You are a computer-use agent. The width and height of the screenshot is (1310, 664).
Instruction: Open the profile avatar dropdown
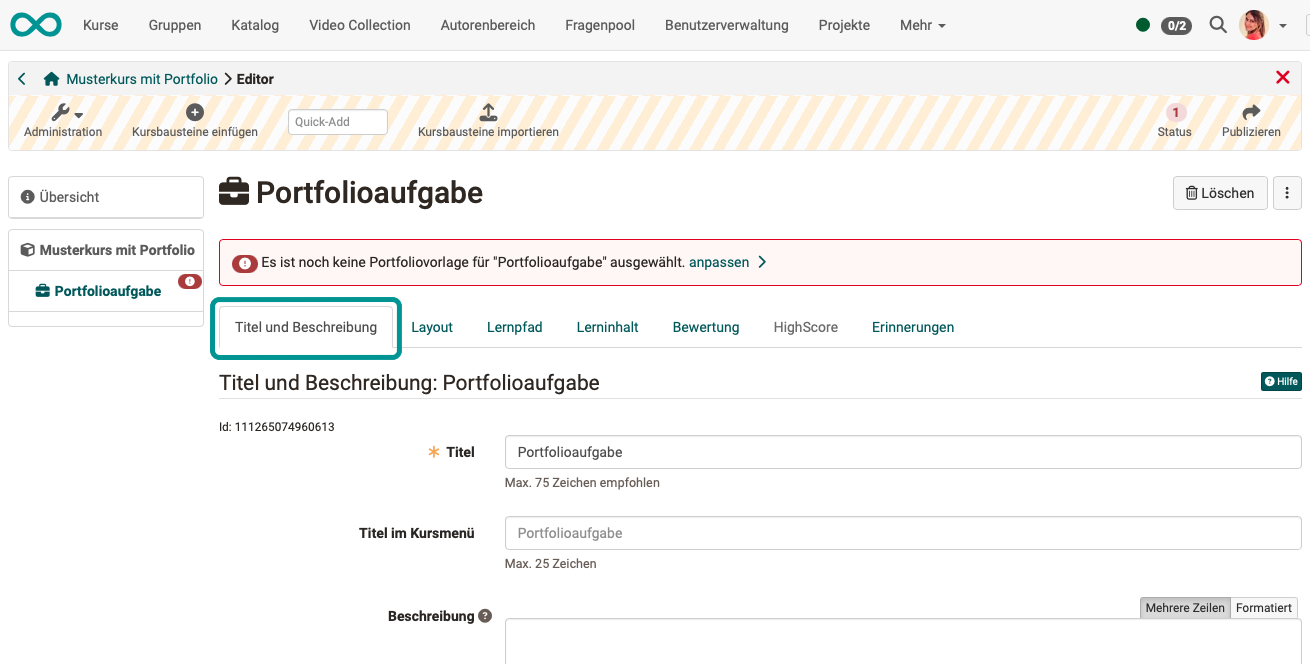(1252, 25)
